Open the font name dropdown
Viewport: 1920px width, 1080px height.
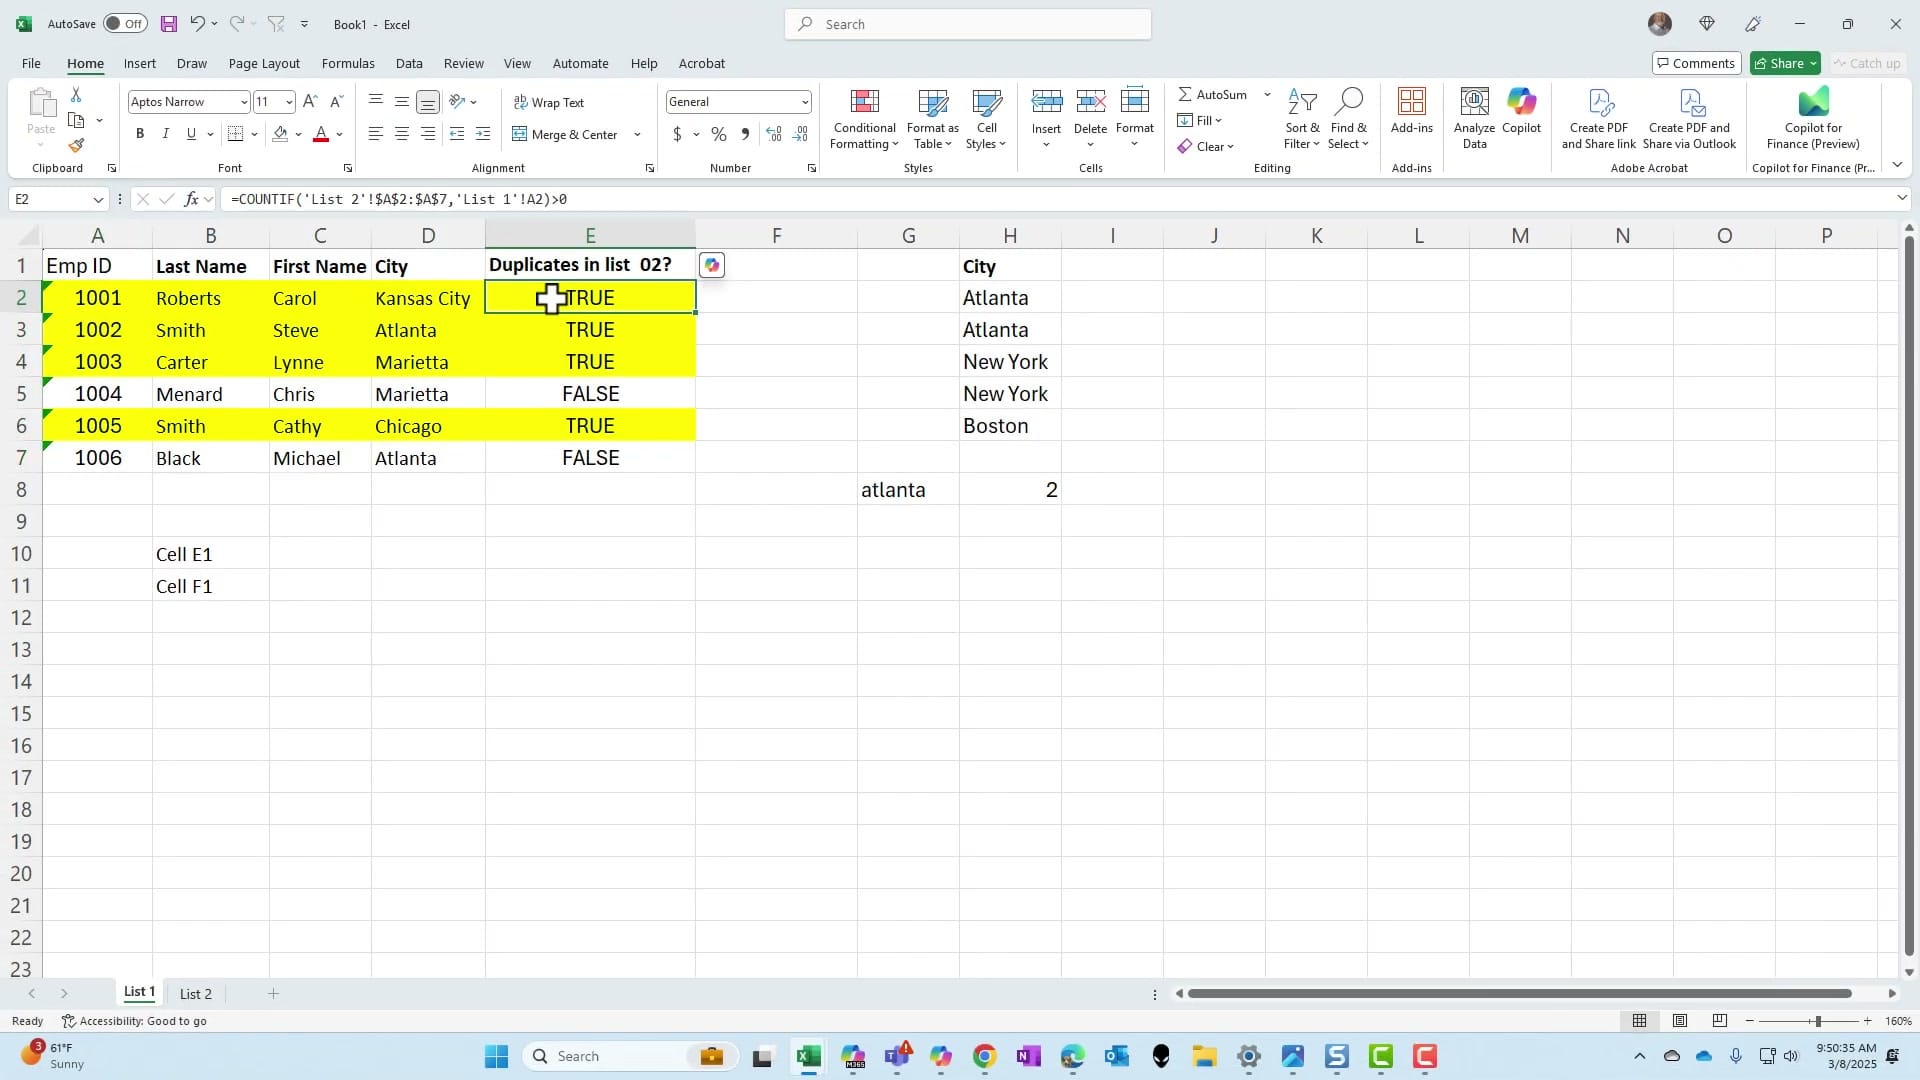243,101
